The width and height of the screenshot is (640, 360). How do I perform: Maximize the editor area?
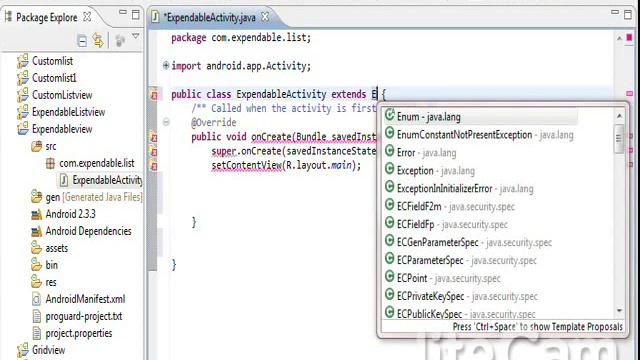628,15
